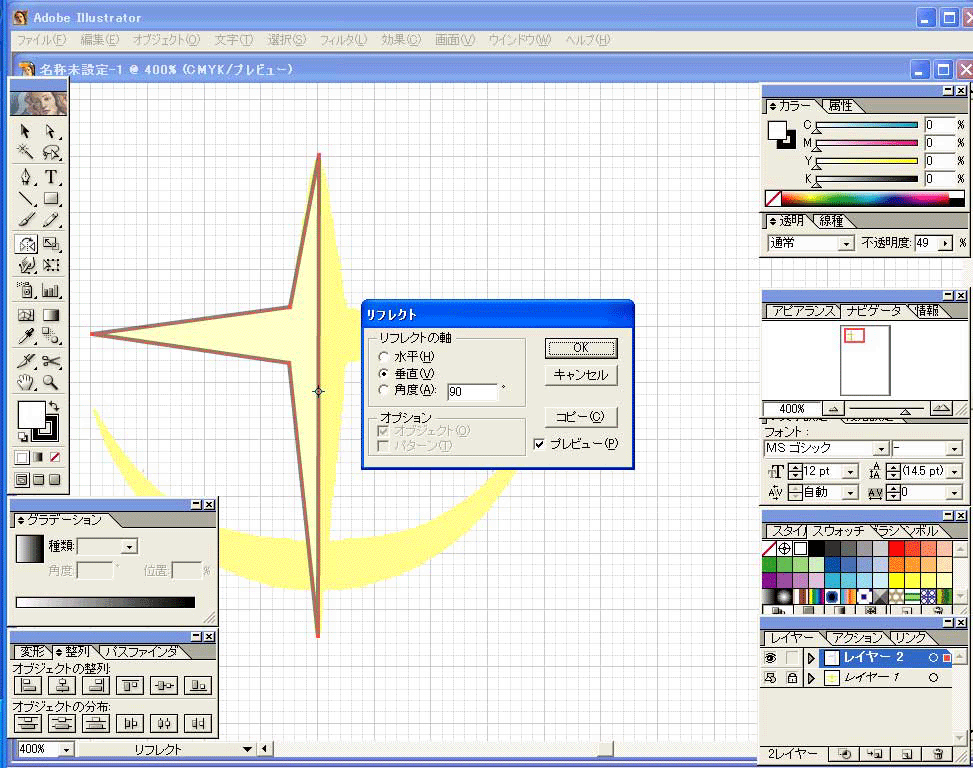Click the Hand tool
The height and width of the screenshot is (768, 973).
click(x=26, y=382)
